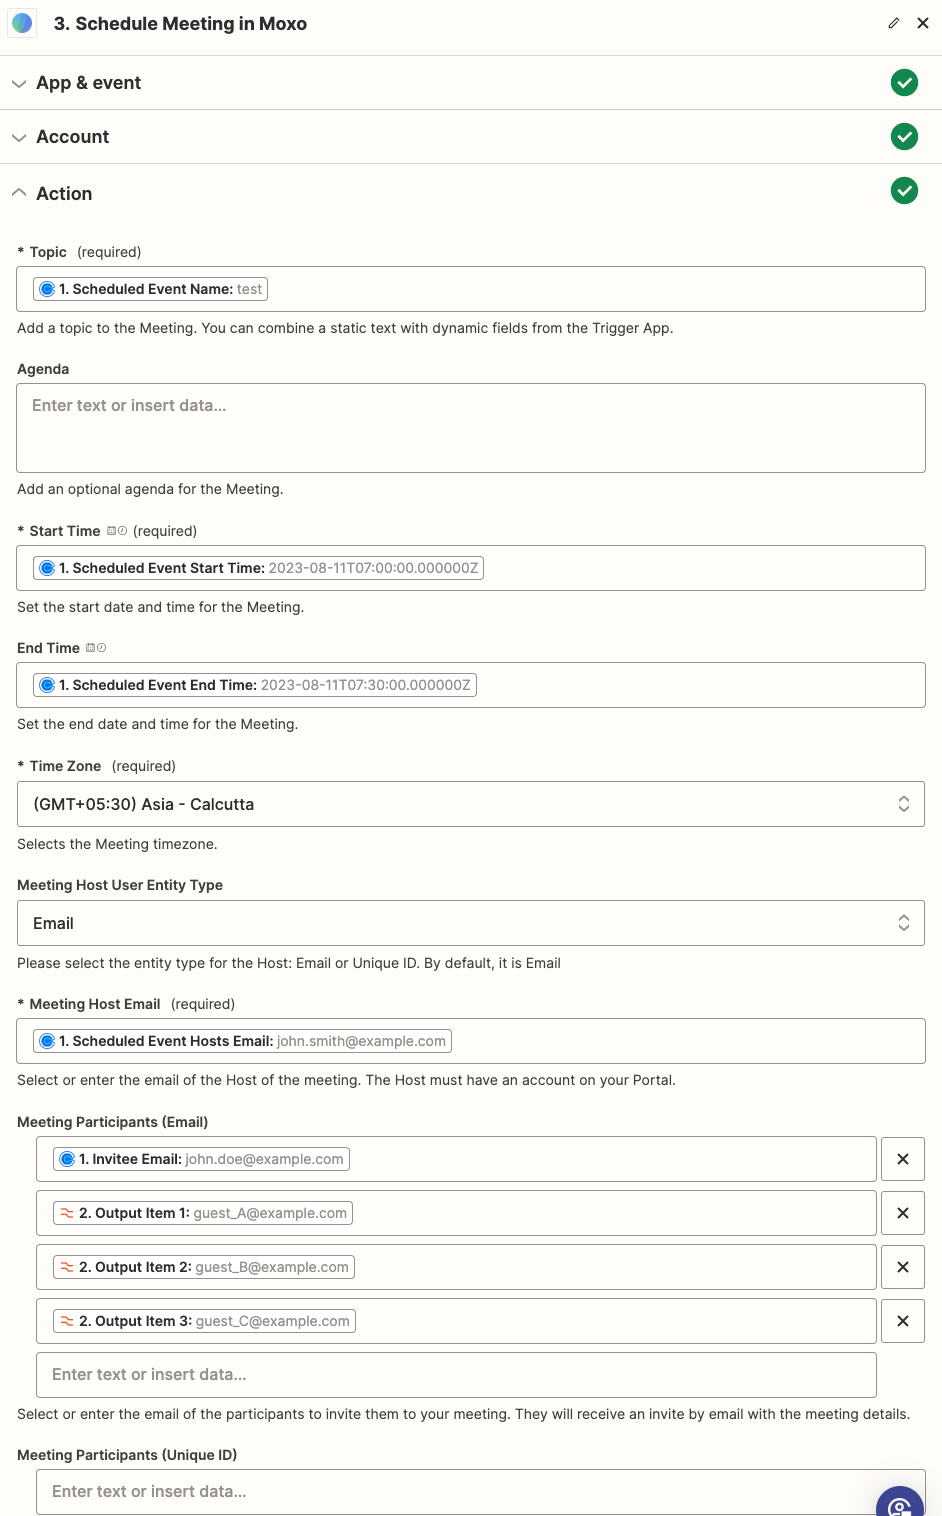The width and height of the screenshot is (942, 1516).
Task: Remove Output Item 1 participant row
Action: coord(902,1213)
